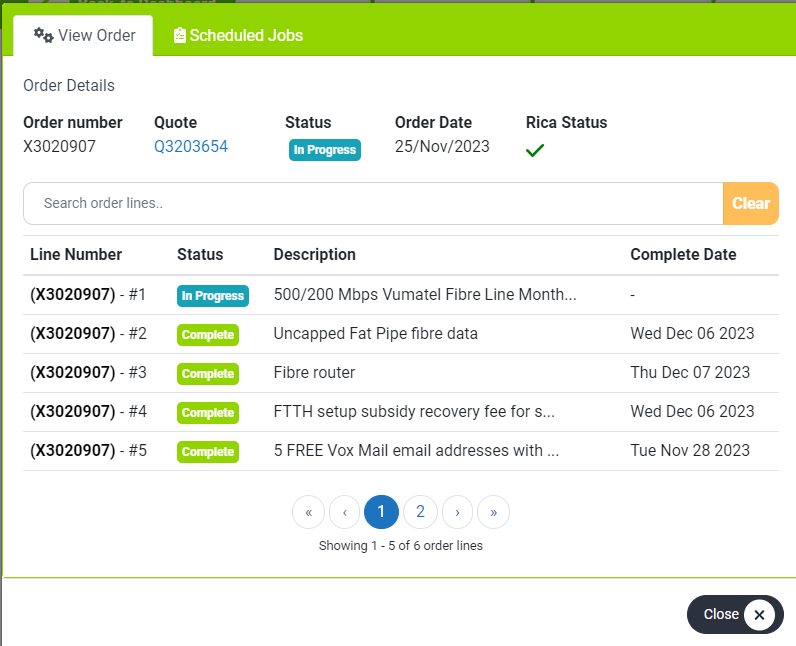Viewport: 796px width, 646px height.
Task: Click Complete badge on line #4
Action: coord(208,413)
